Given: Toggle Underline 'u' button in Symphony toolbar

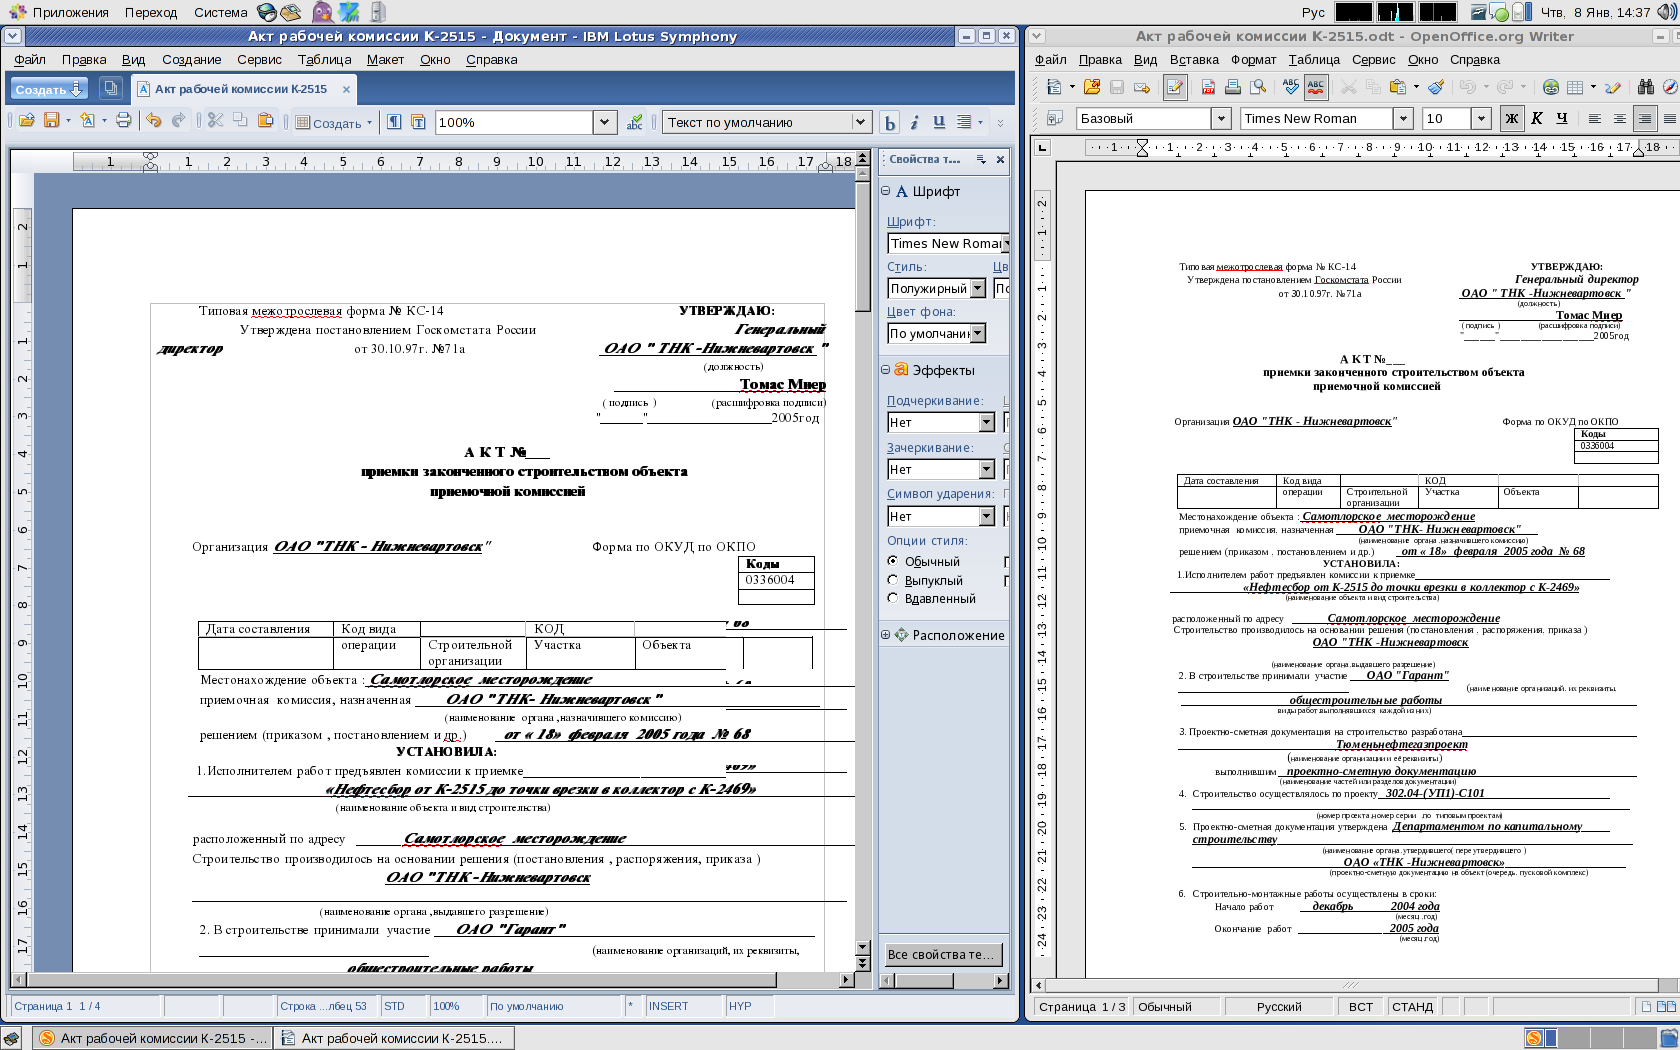Looking at the screenshot, I should coord(939,122).
